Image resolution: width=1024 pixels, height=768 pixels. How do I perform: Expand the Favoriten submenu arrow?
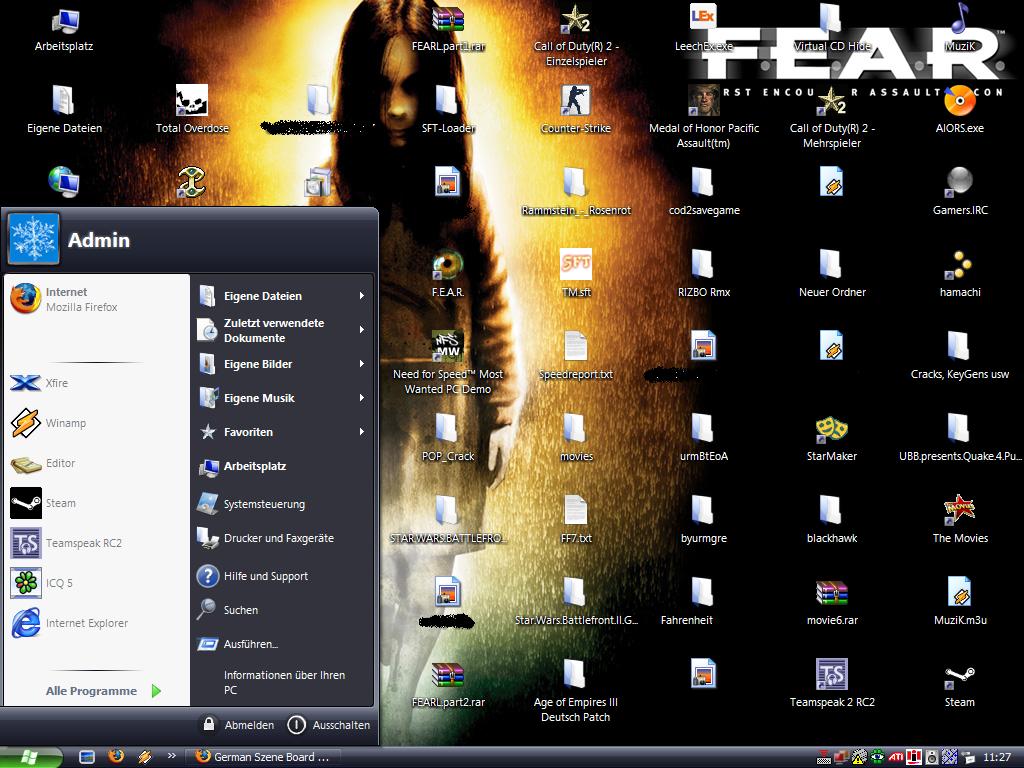click(x=362, y=432)
